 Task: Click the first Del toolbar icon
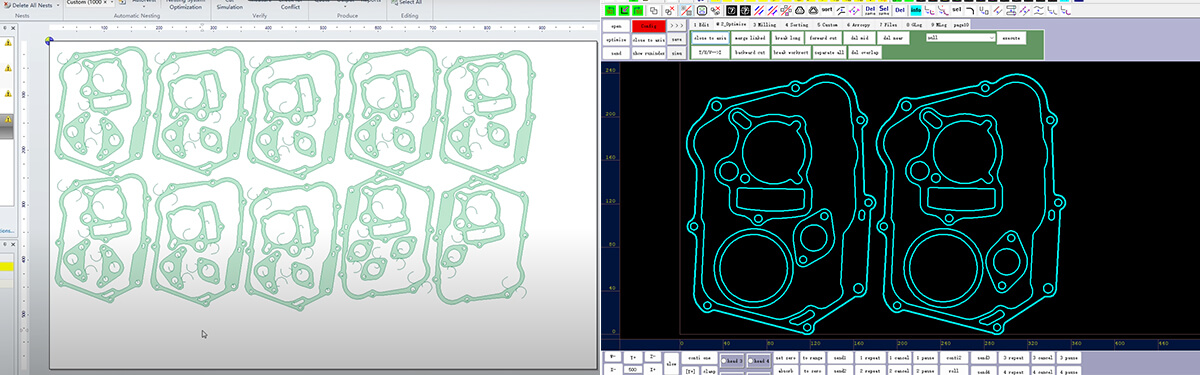(870, 9)
